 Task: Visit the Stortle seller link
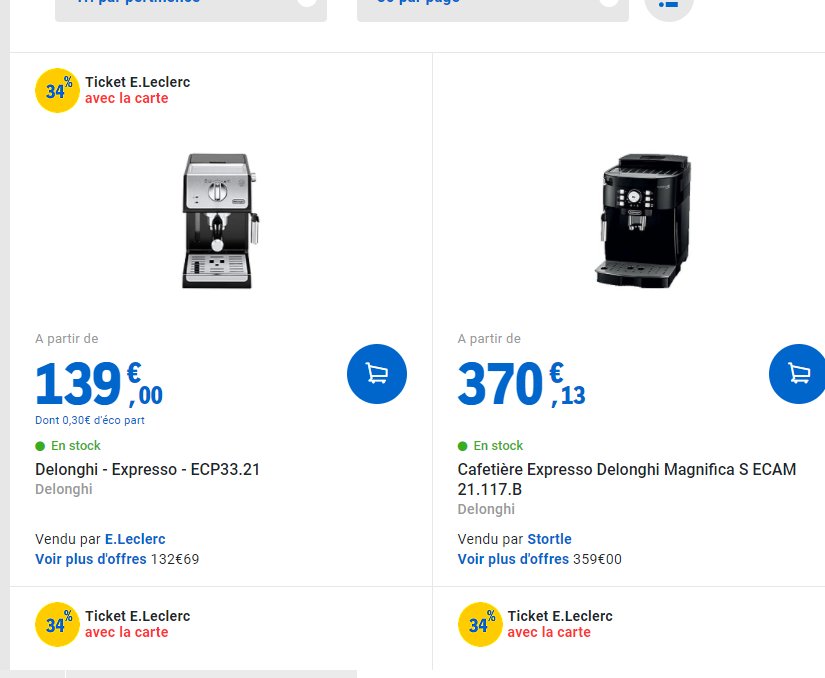[549, 539]
